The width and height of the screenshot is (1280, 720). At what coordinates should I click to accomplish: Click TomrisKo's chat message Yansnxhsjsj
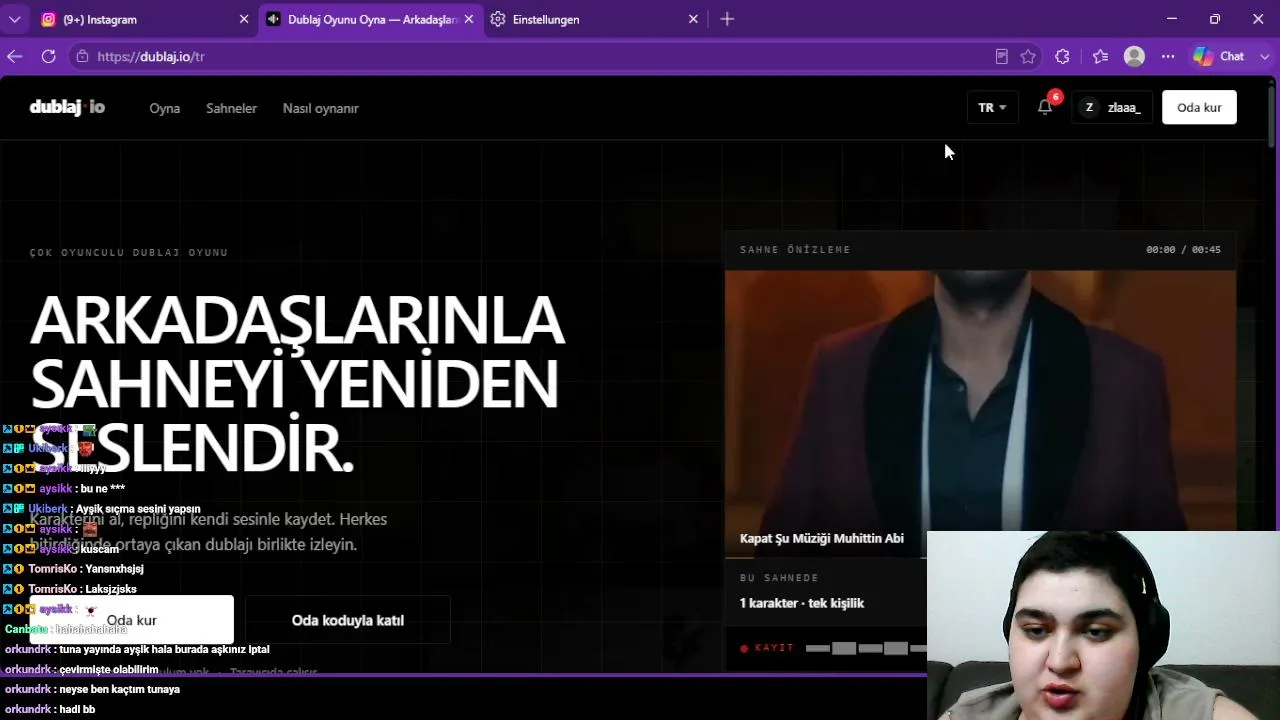(x=114, y=569)
